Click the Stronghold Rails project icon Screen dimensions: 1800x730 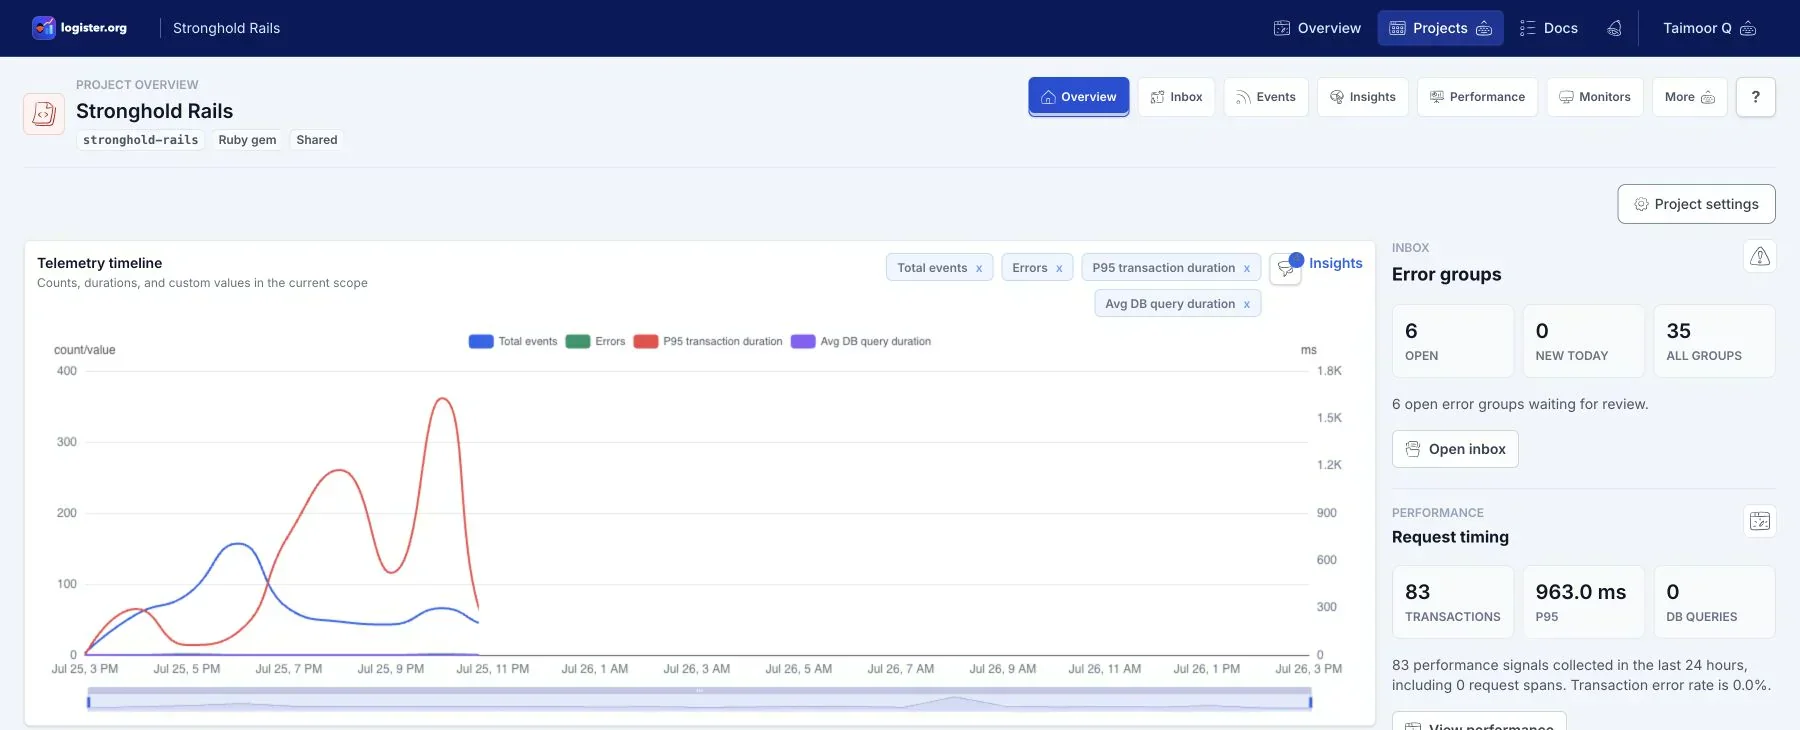tap(44, 114)
